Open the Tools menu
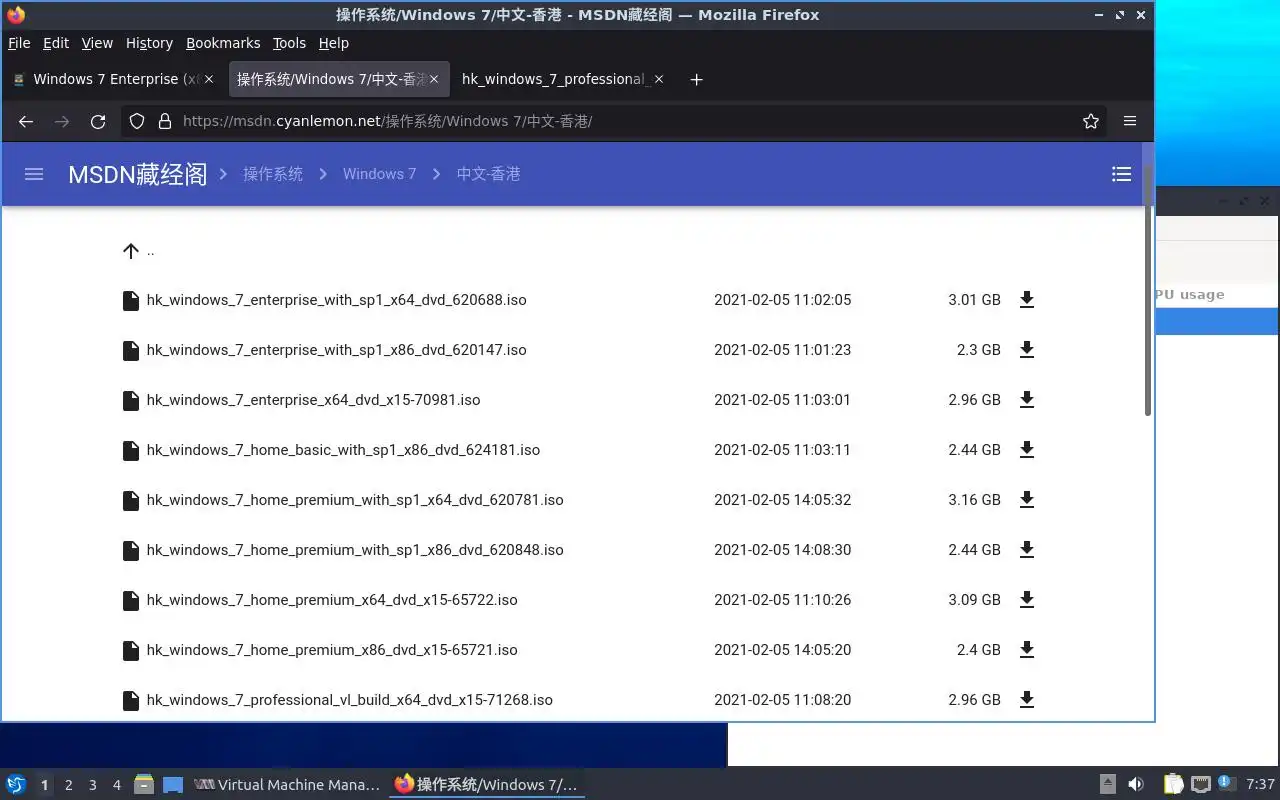This screenshot has width=1280, height=800. [x=289, y=43]
